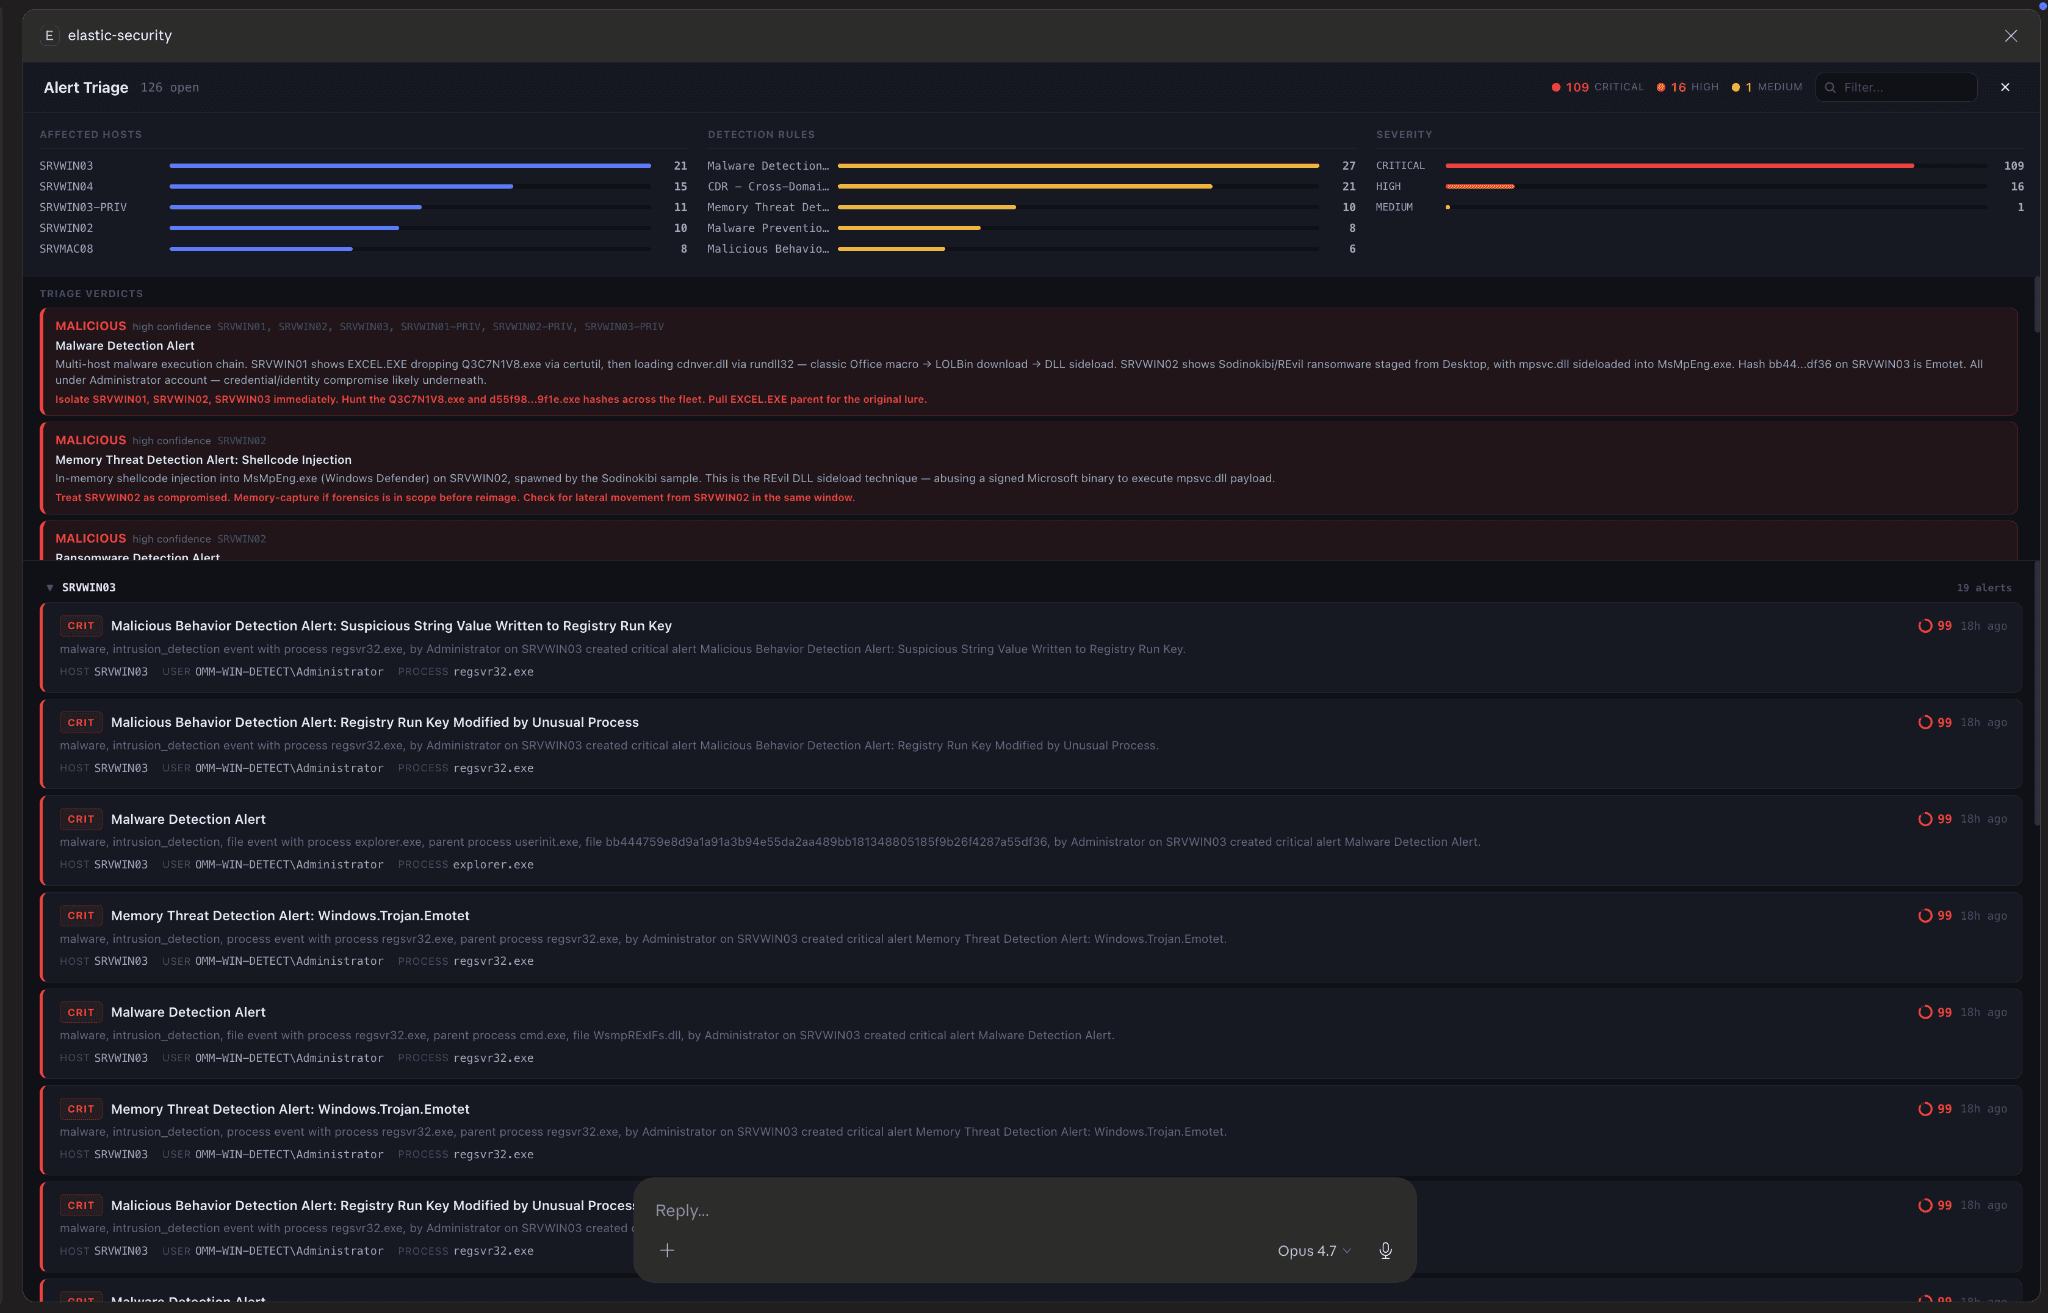Image resolution: width=2048 pixels, height=1313 pixels.
Task: Click into the Filter input field
Action: [1905, 88]
